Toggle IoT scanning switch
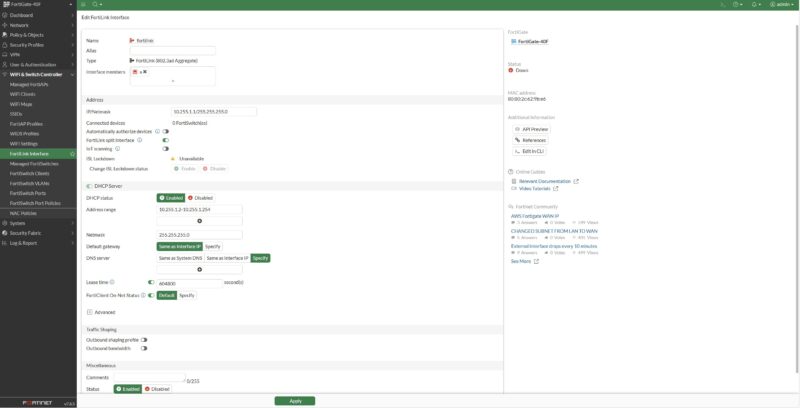The height and width of the screenshot is (408, 800). pos(165,149)
